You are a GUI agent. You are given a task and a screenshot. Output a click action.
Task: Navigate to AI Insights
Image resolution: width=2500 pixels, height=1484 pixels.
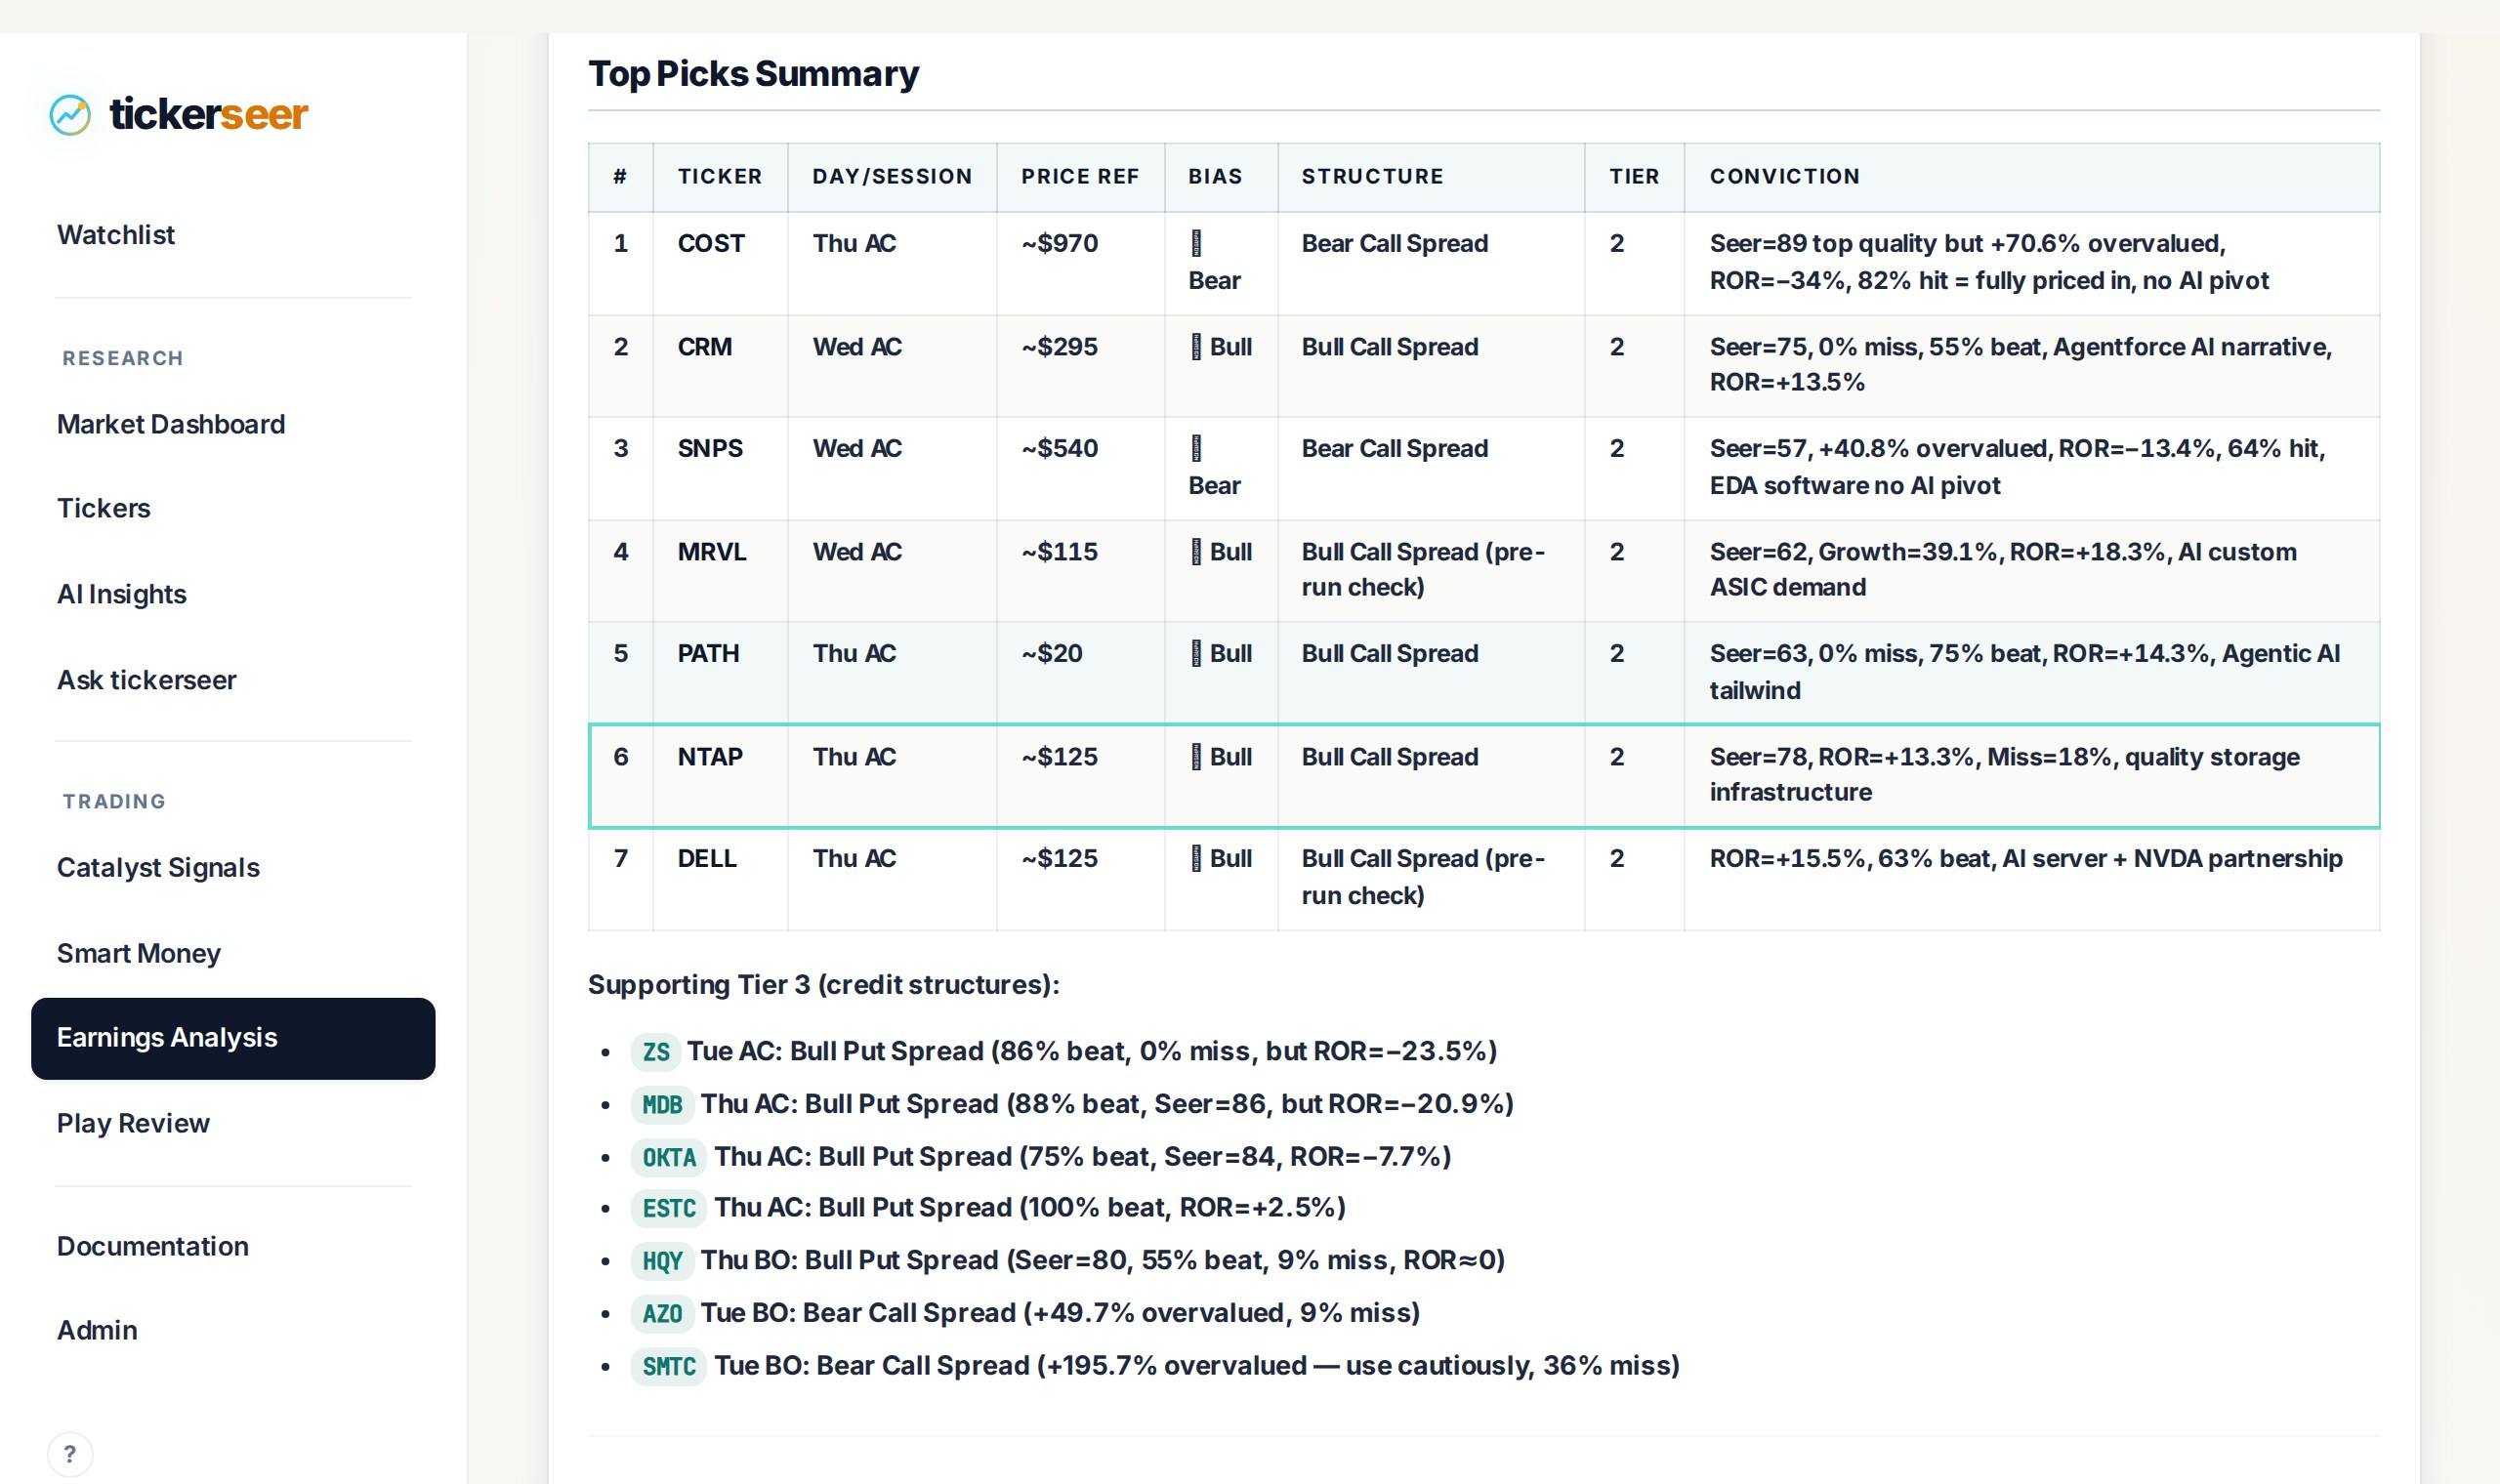122,594
